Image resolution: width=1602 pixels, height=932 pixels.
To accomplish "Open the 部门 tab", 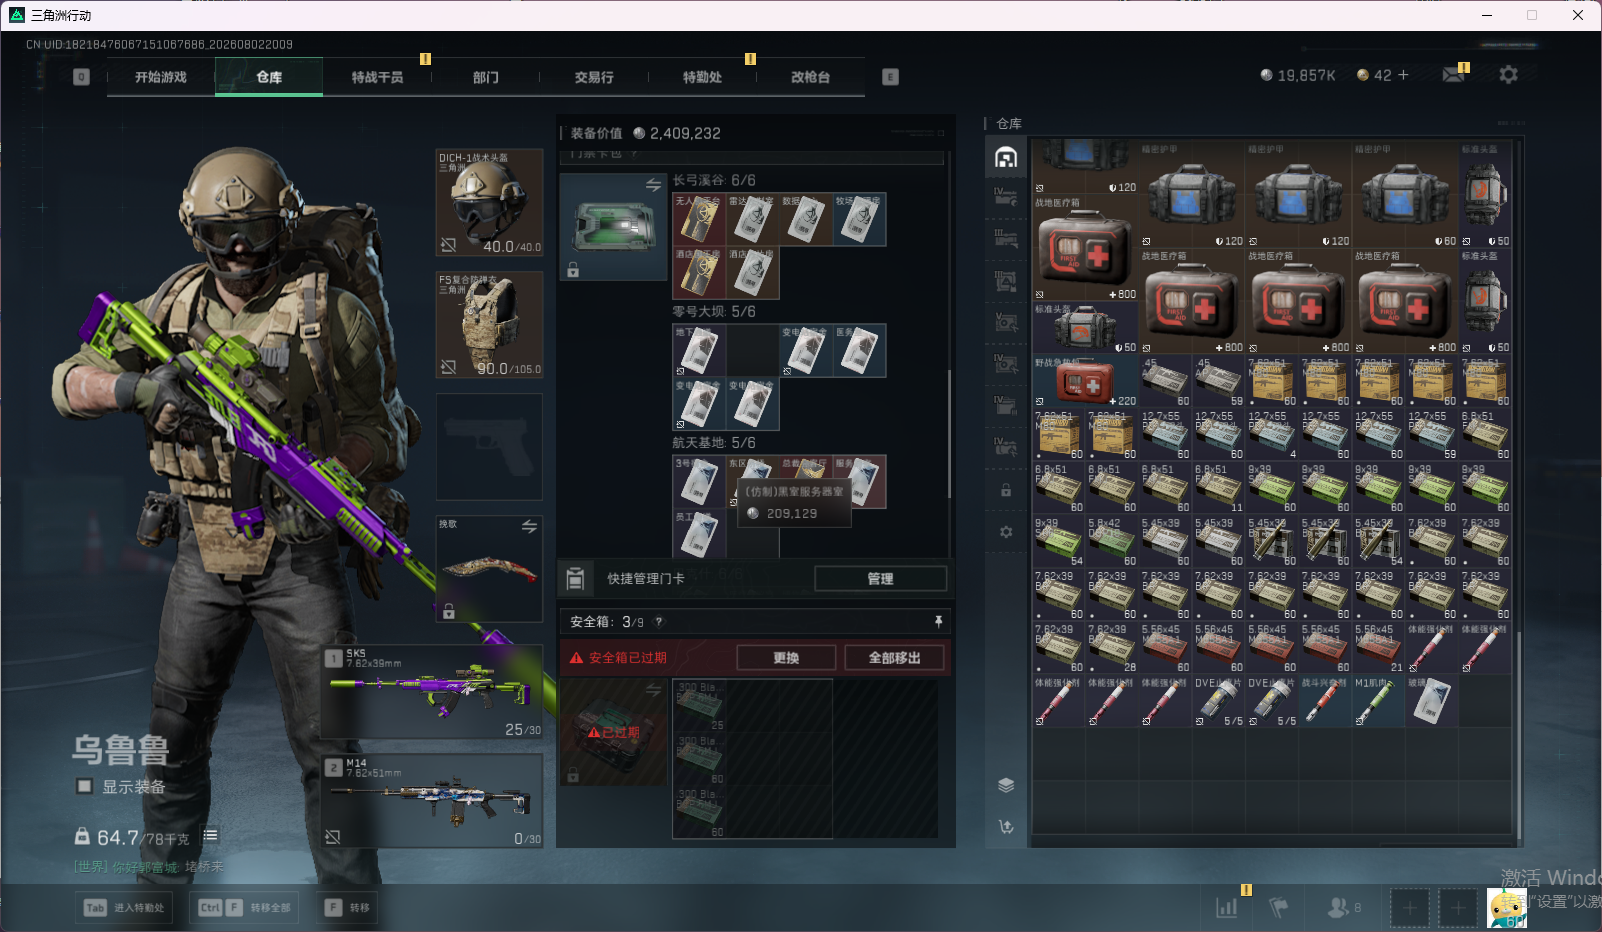I will [486, 77].
